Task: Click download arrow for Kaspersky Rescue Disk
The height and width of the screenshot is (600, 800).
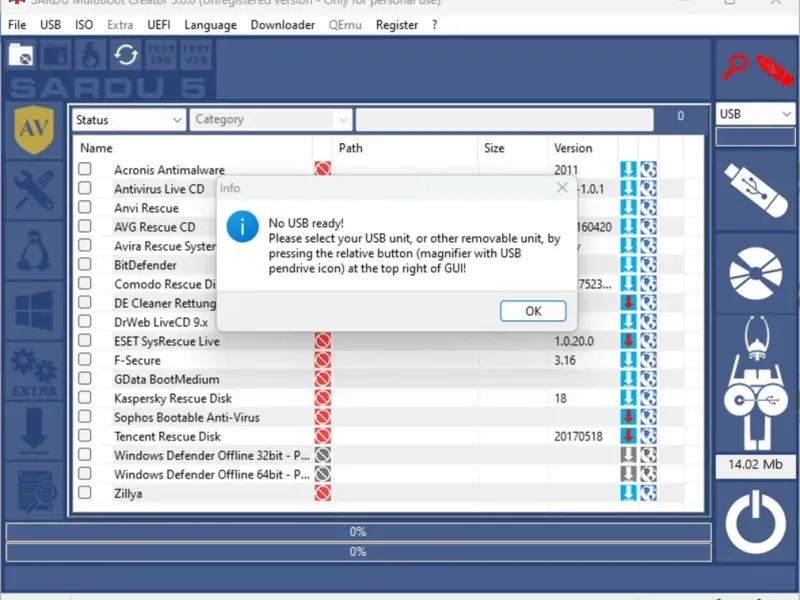Action: pos(628,398)
